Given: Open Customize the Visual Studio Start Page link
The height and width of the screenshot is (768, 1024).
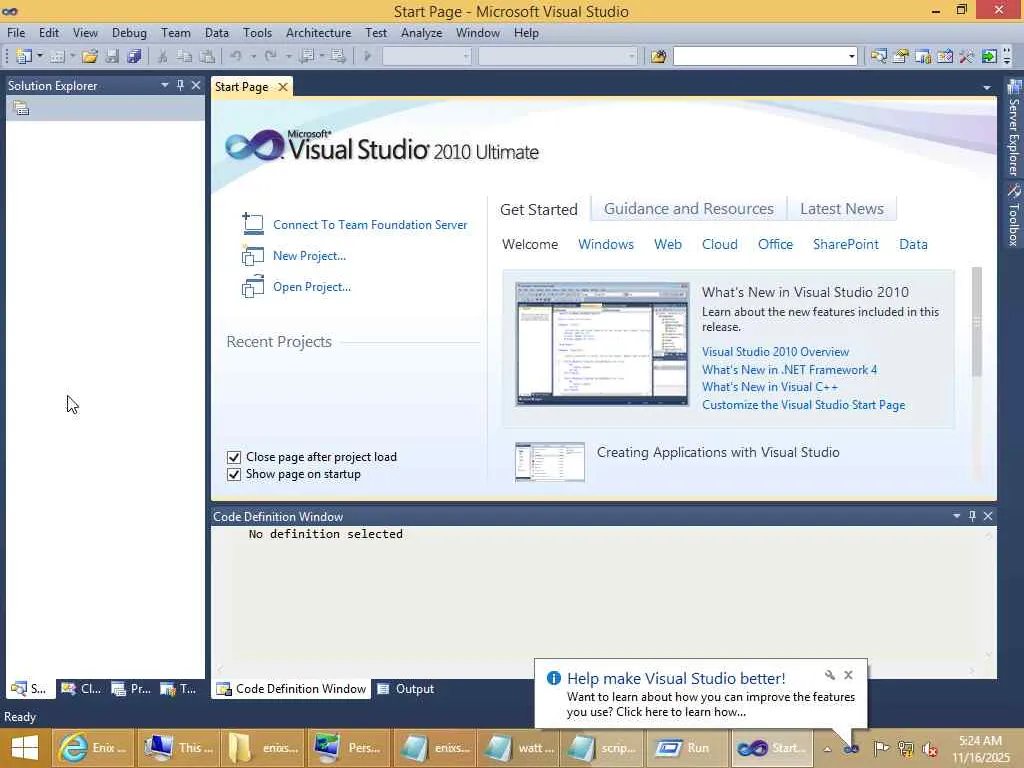Looking at the screenshot, I should [x=803, y=405].
